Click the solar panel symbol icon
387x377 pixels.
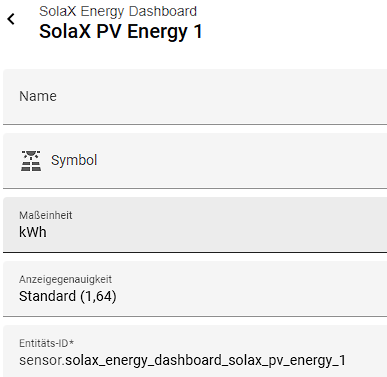[31, 161]
